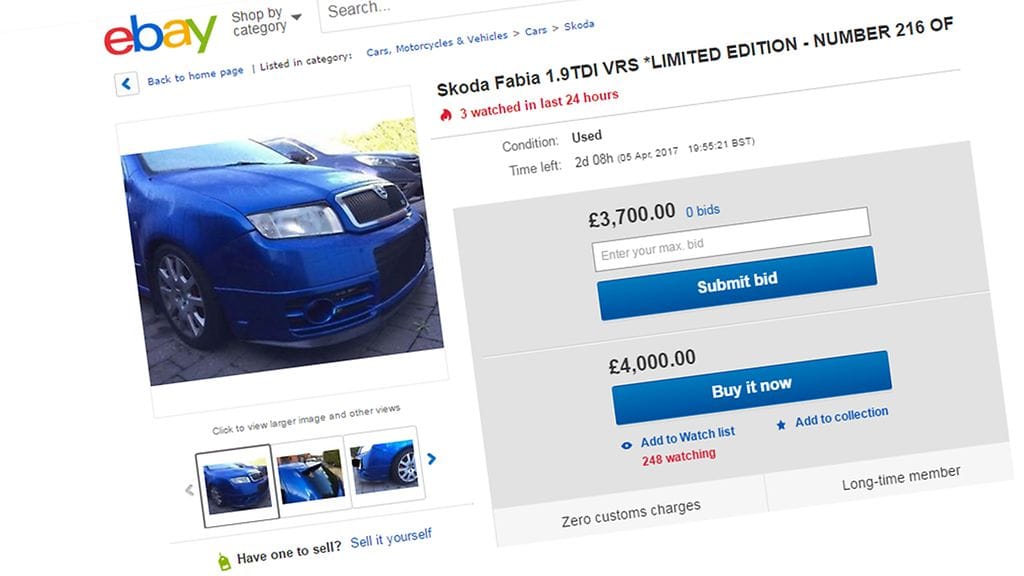Show next thumbnails with right arrow
This screenshot has width=1024, height=576.
tap(432, 459)
